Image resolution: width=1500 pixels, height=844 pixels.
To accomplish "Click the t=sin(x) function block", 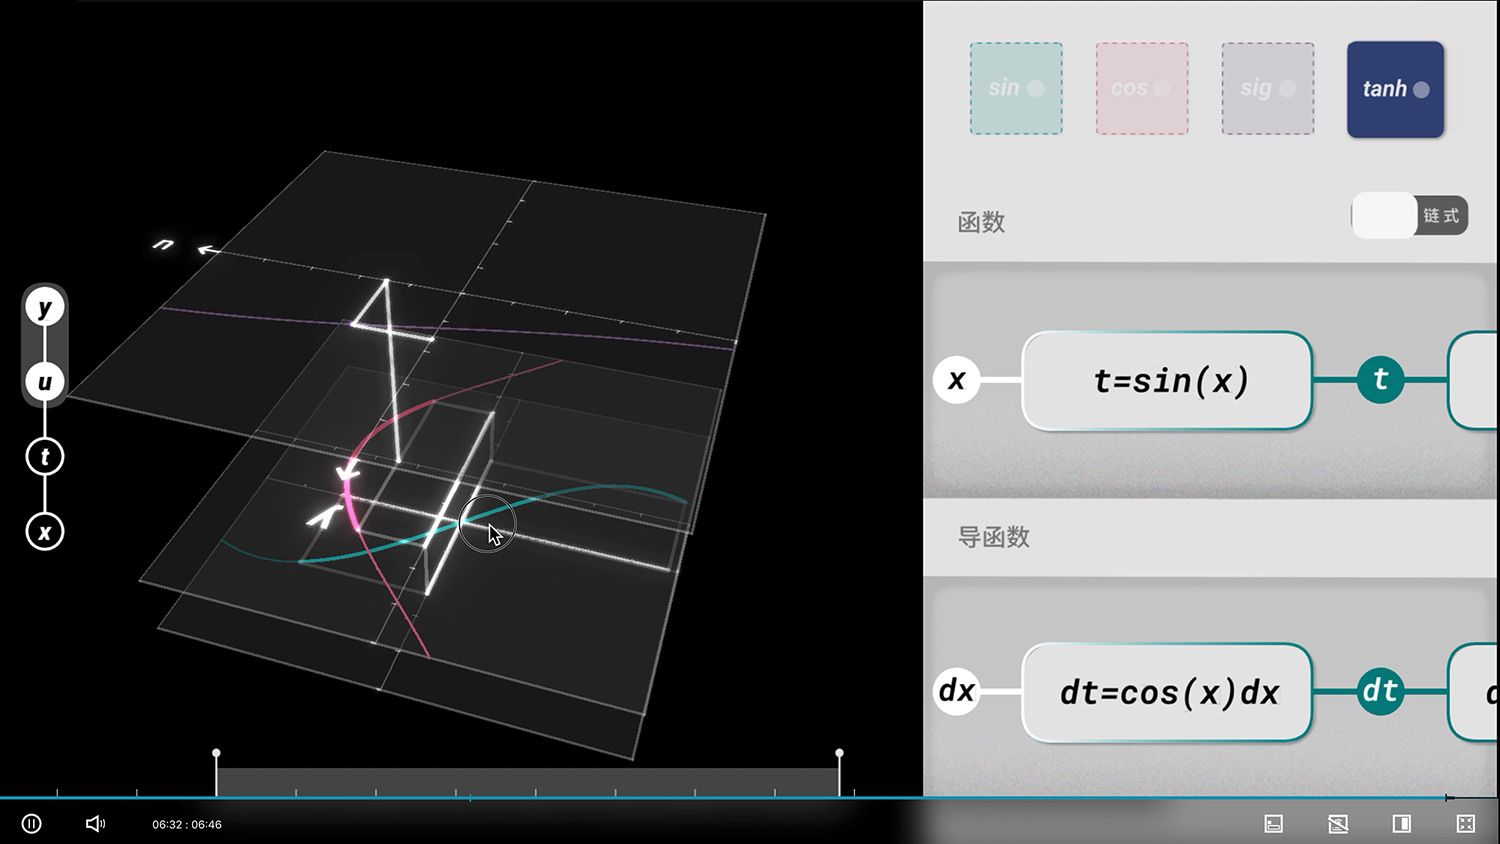I will (x=1167, y=380).
